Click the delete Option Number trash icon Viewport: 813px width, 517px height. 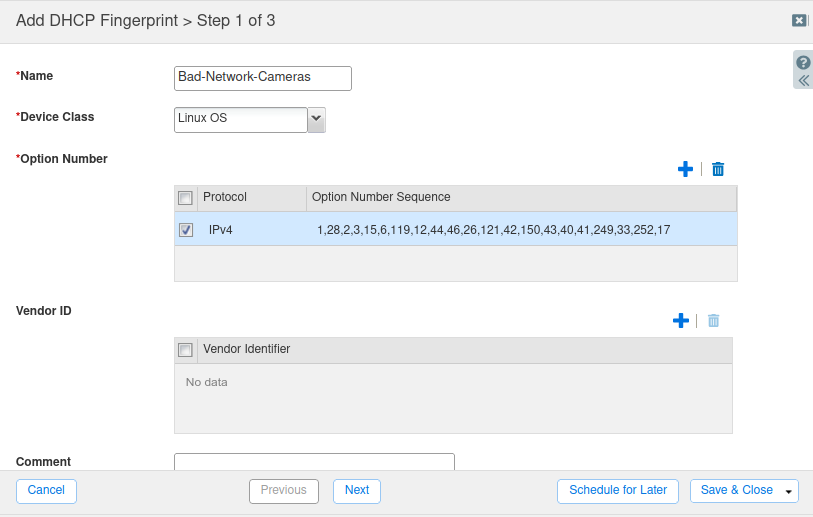(x=718, y=170)
